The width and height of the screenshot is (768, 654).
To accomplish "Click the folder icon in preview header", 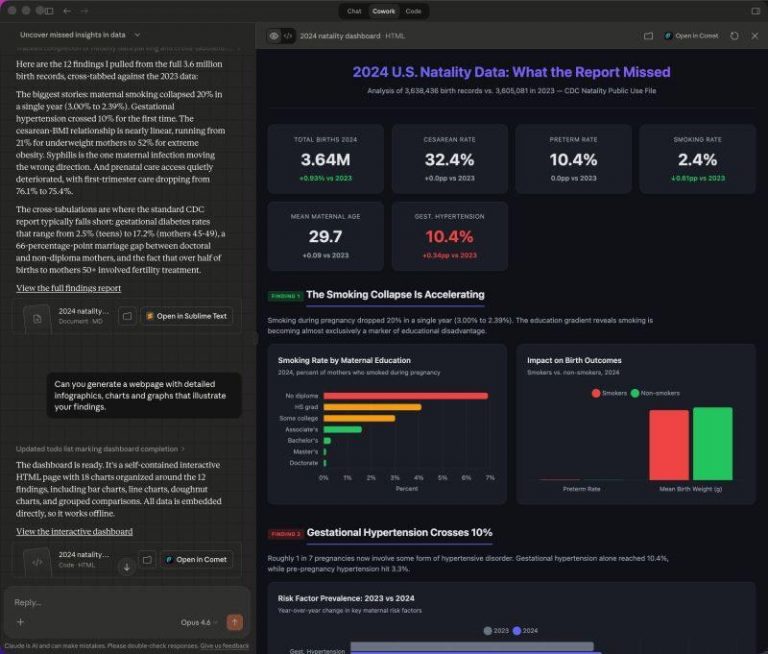I will tap(648, 36).
